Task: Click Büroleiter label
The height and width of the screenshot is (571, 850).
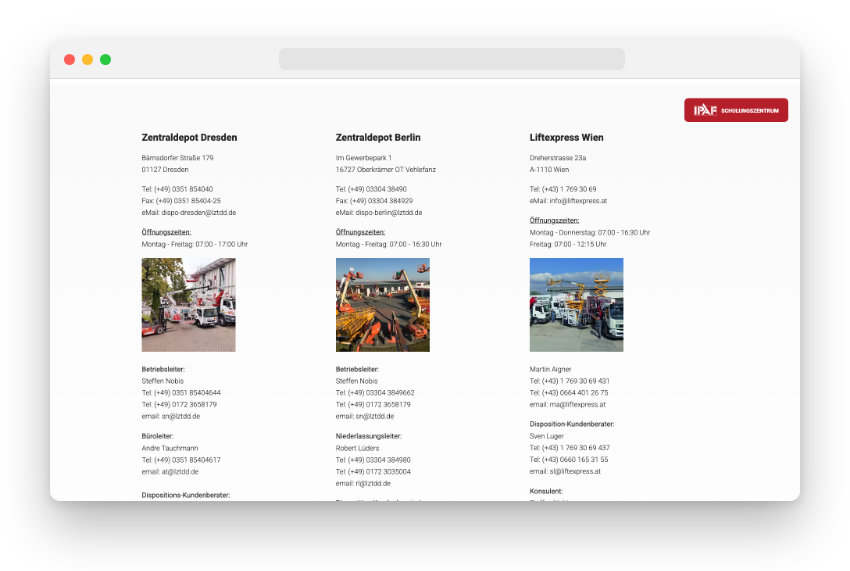Action: tap(157, 436)
